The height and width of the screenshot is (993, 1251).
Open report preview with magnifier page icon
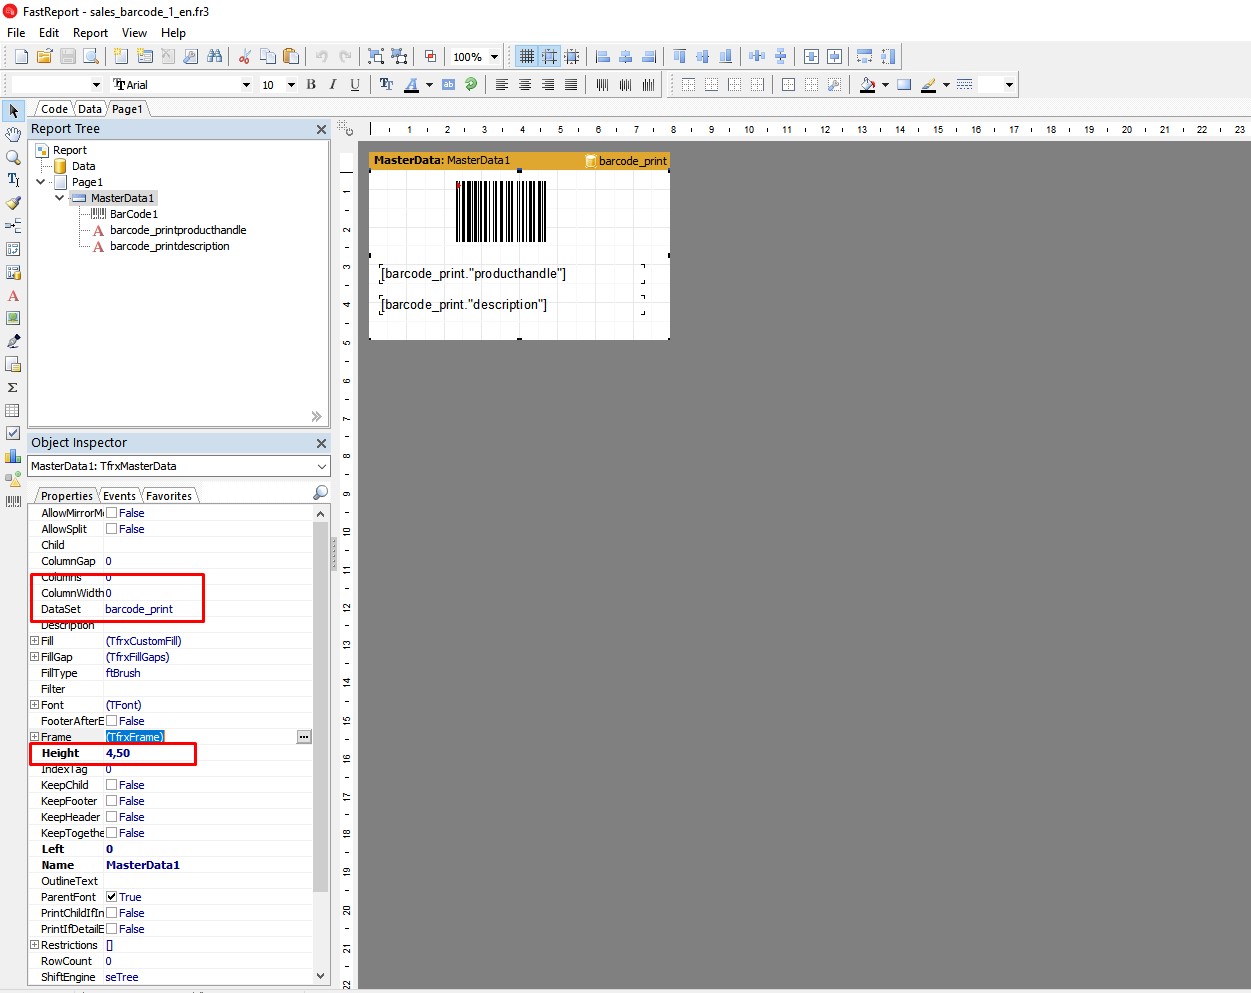tap(90, 57)
